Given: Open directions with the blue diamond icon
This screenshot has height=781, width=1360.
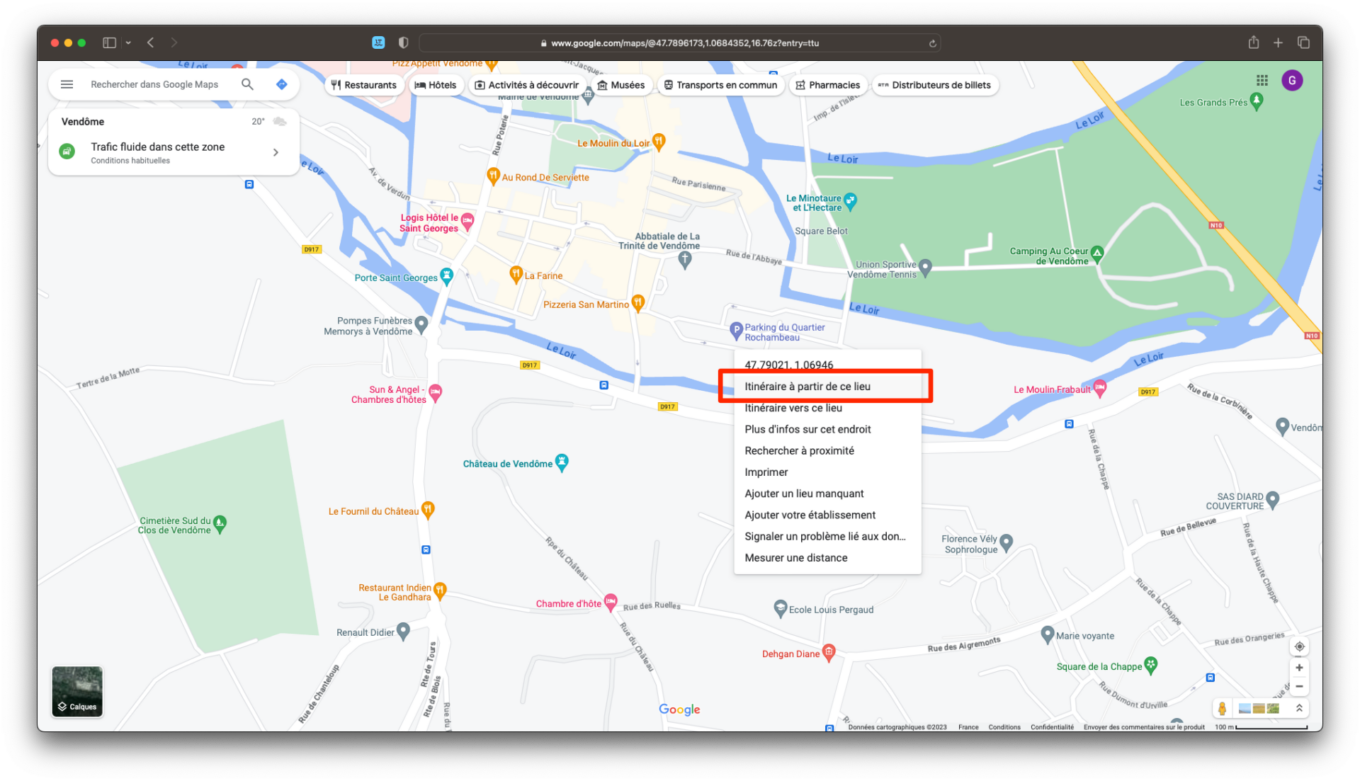Looking at the screenshot, I should (282, 85).
